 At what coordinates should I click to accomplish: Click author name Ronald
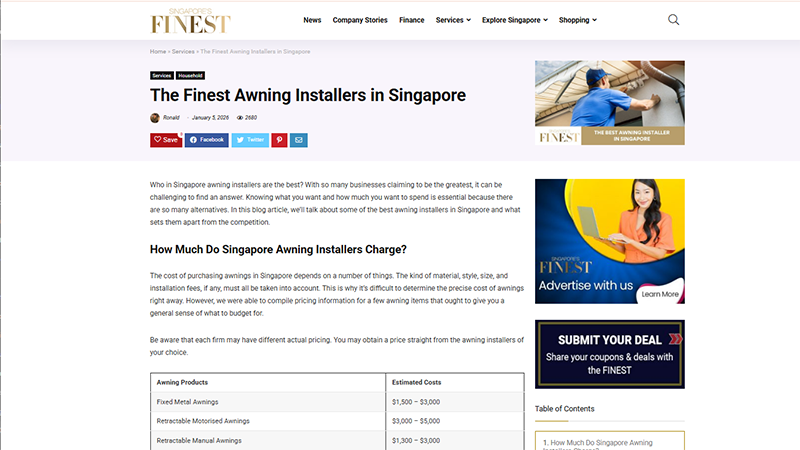(x=171, y=118)
